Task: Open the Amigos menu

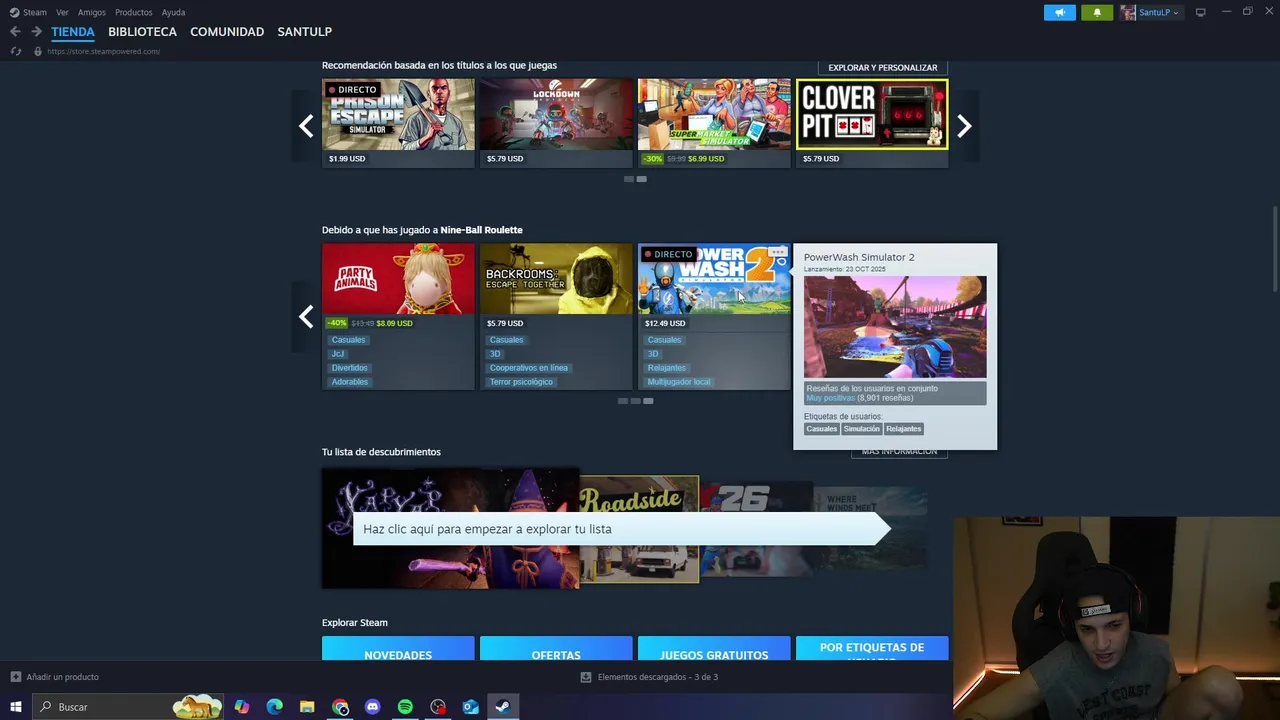Action: [92, 12]
